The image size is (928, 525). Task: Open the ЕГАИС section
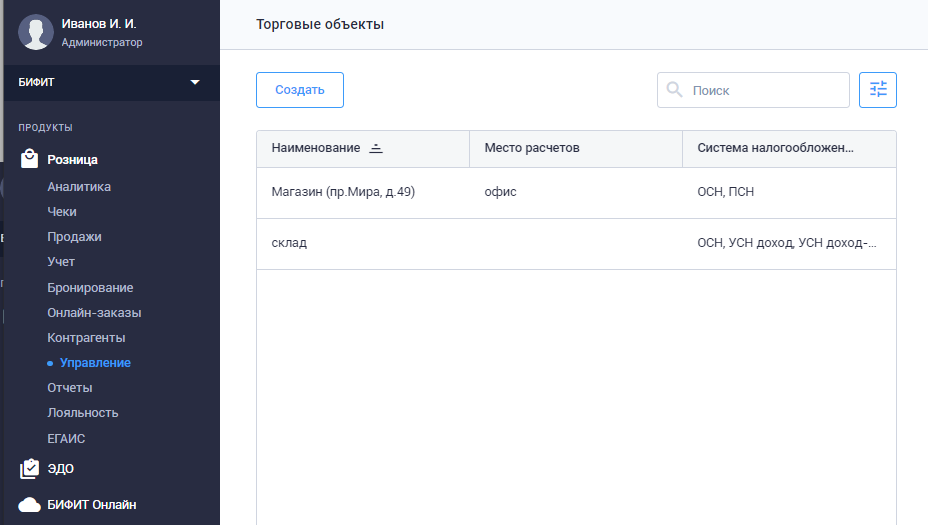pos(66,438)
